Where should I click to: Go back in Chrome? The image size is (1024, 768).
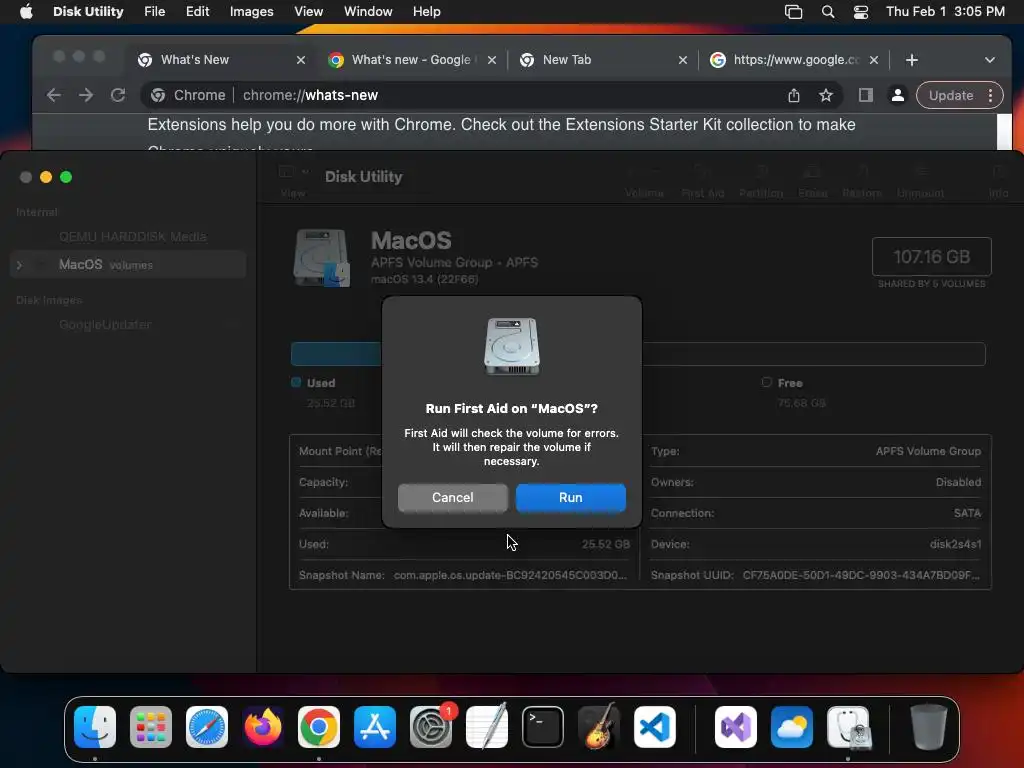pos(54,95)
